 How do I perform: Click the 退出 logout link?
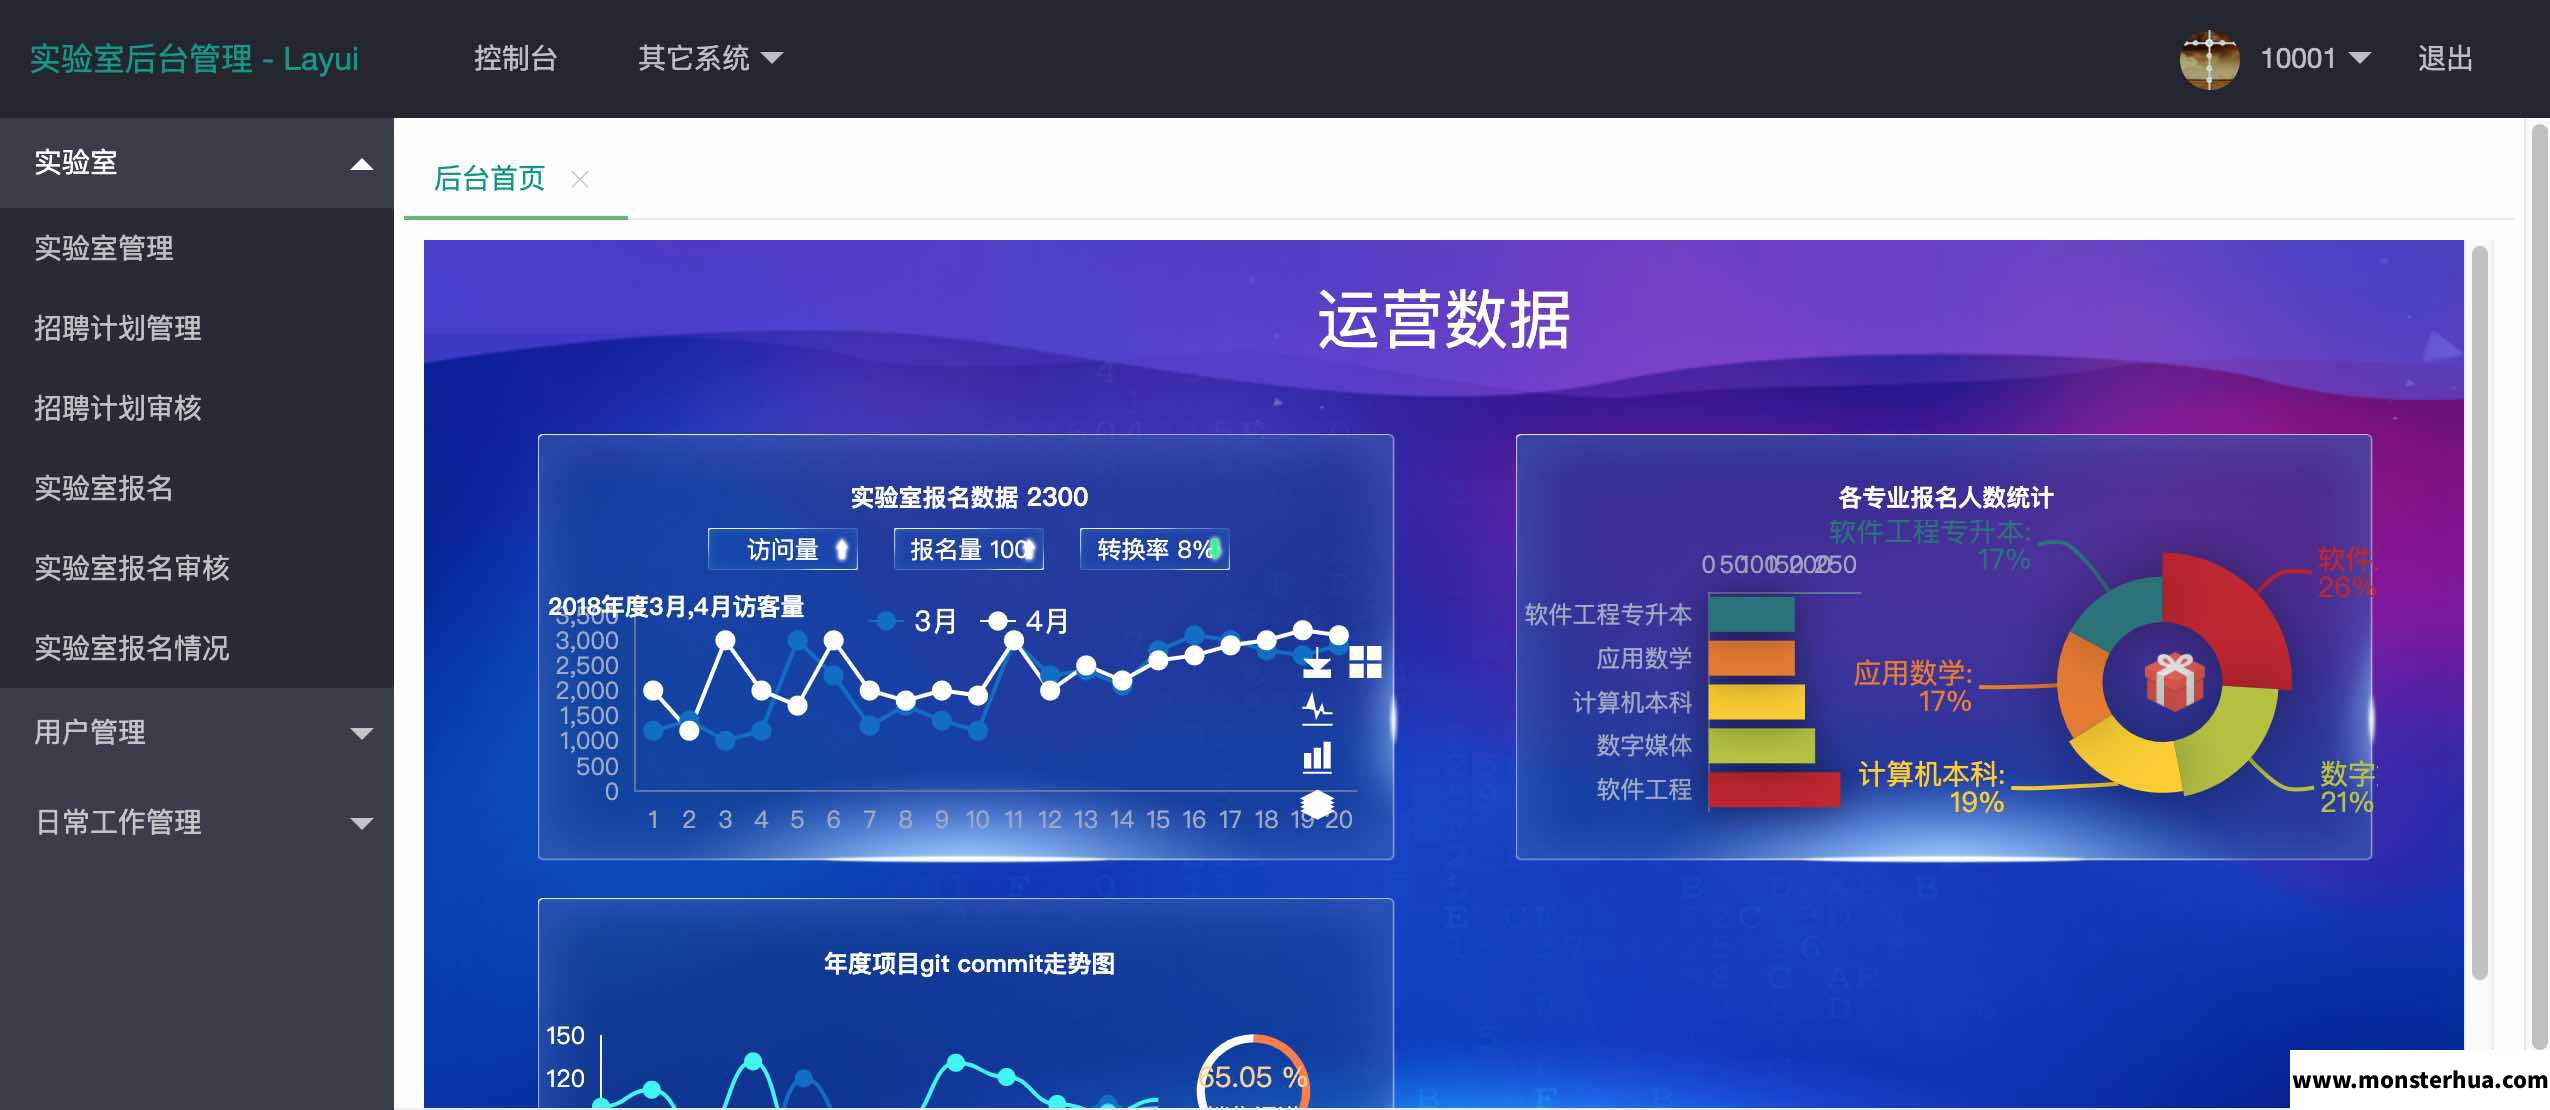click(x=2445, y=58)
